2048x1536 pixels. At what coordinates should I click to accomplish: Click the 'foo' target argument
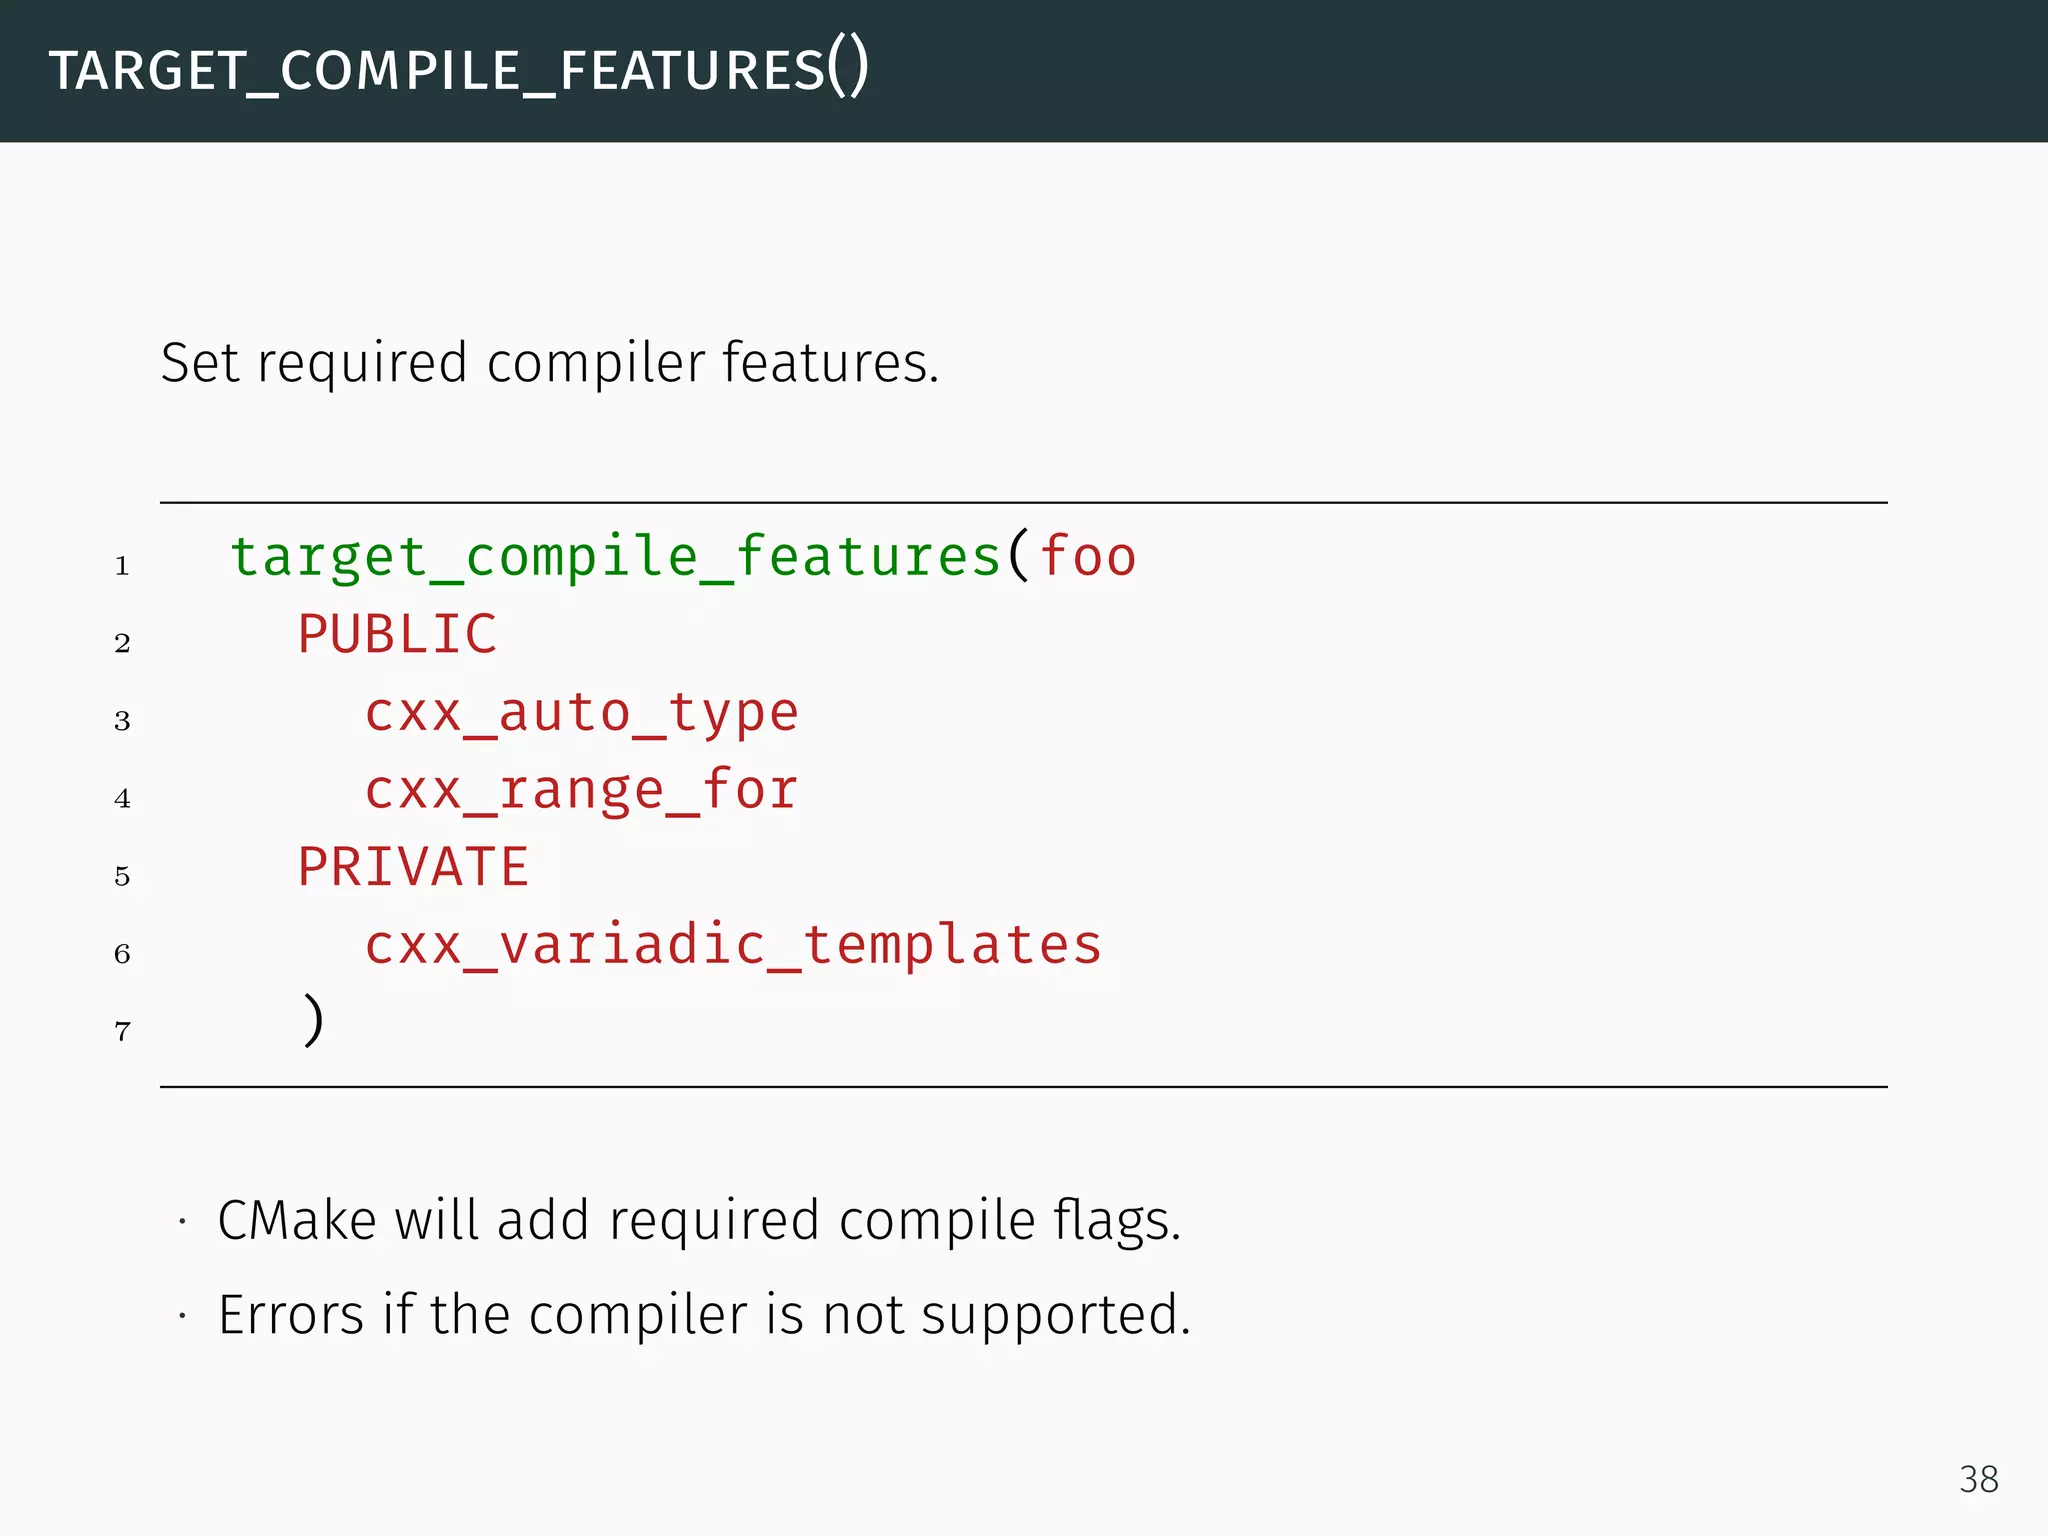1088,556
